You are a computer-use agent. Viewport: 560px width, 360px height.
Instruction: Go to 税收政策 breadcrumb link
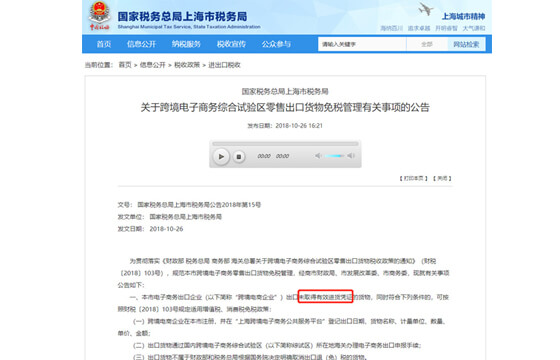coord(187,65)
